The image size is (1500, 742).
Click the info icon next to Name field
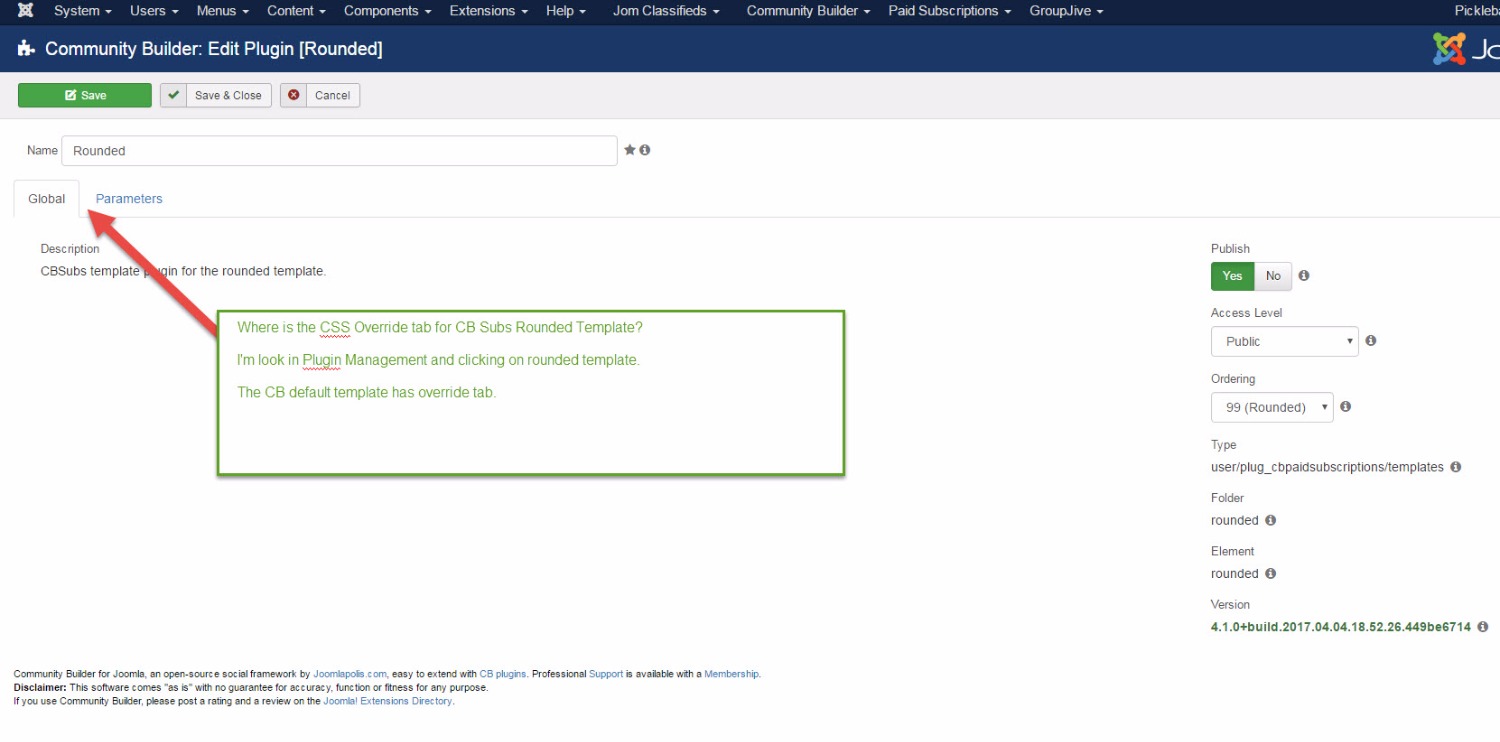[645, 150]
